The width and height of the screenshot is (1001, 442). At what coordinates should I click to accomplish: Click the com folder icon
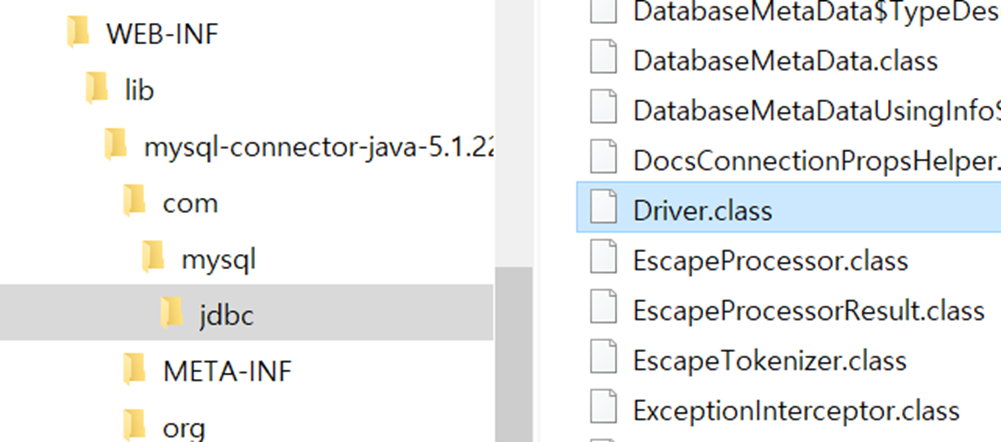pos(135,201)
